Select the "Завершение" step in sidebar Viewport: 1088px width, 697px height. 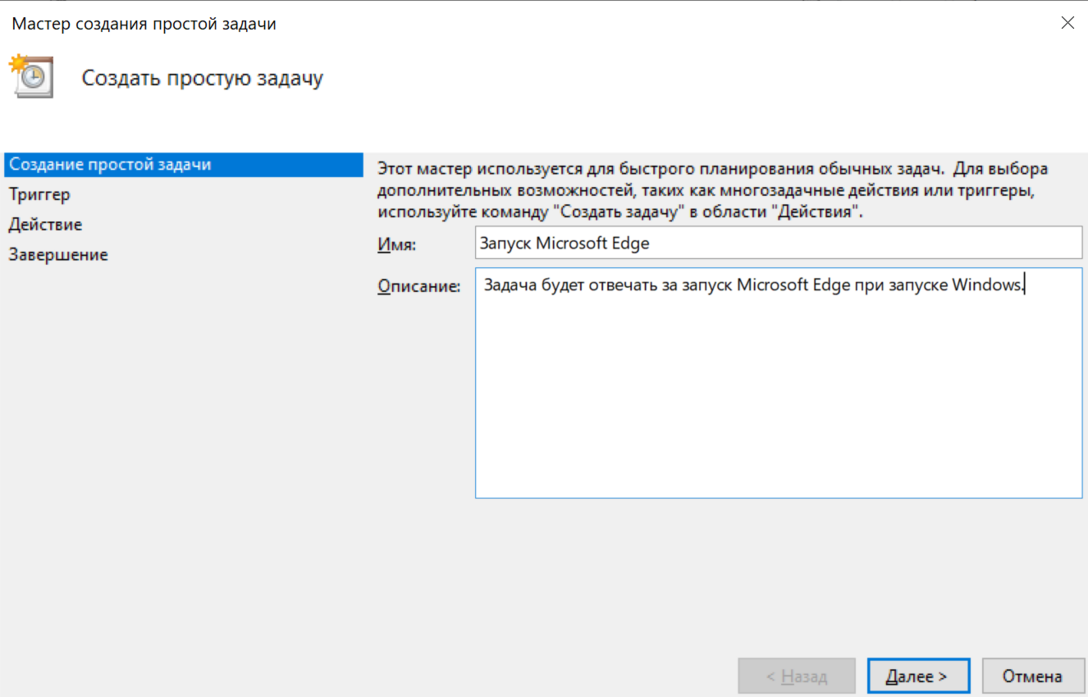click(x=58, y=255)
